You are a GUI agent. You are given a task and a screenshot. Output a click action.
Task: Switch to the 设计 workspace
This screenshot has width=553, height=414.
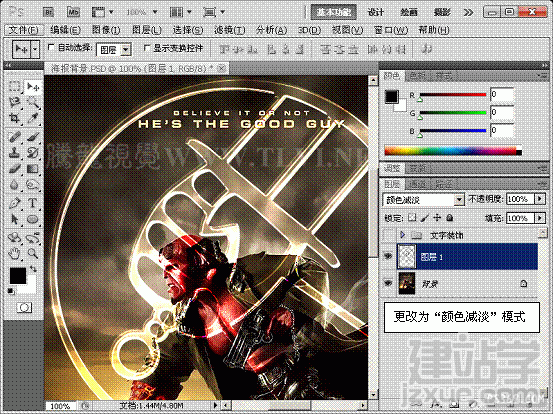[x=375, y=12]
